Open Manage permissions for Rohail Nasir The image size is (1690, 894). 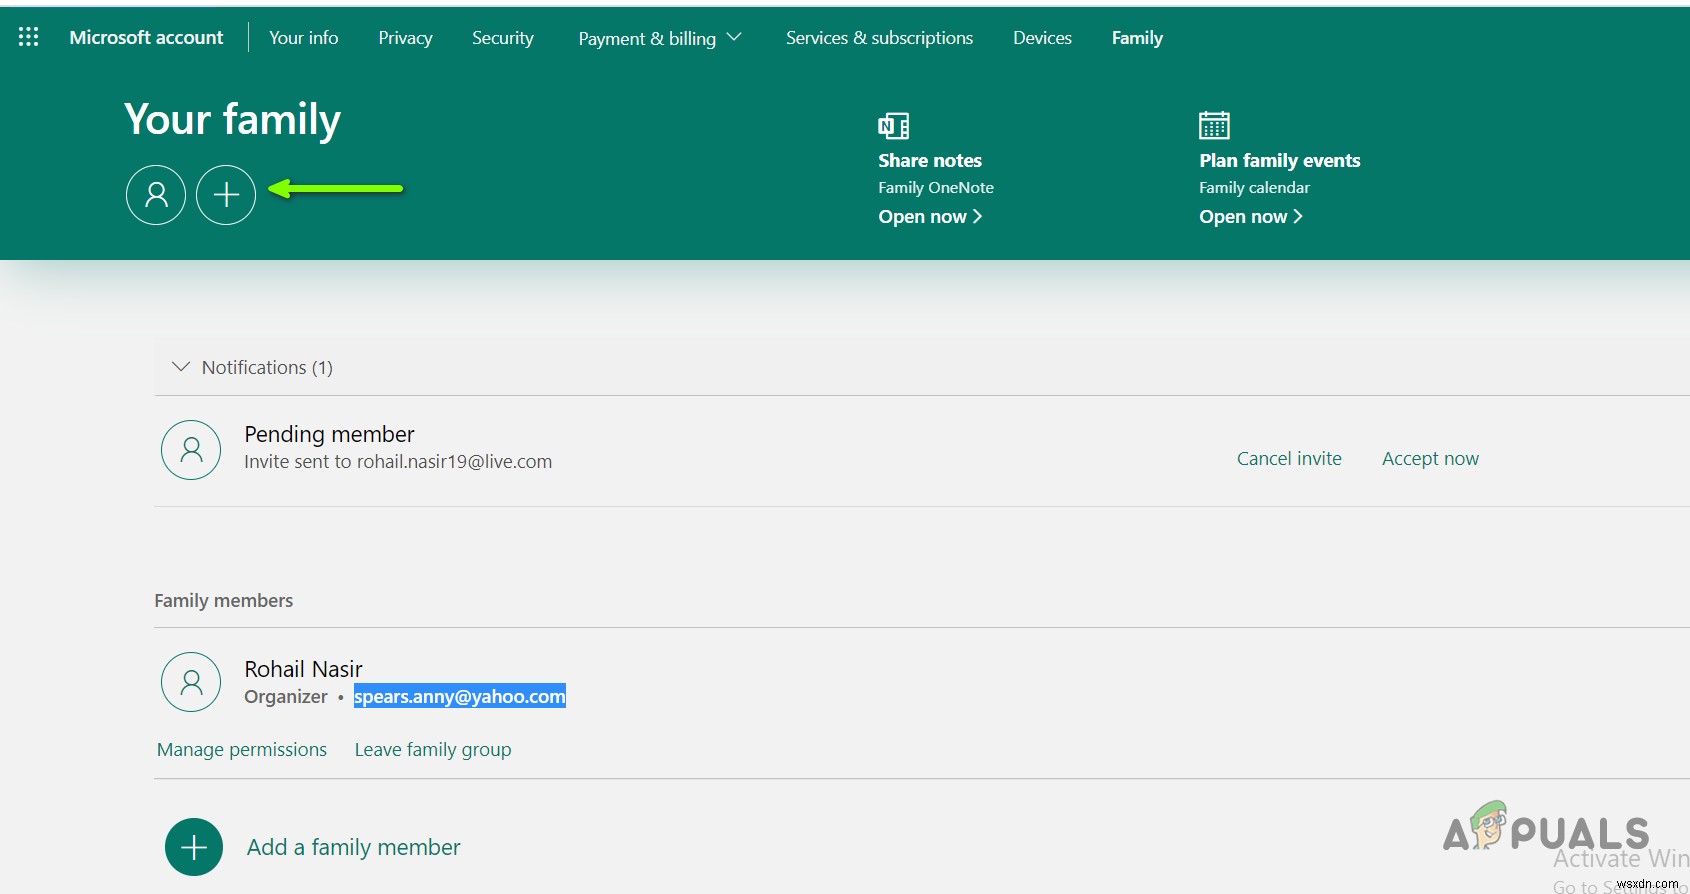tap(242, 750)
